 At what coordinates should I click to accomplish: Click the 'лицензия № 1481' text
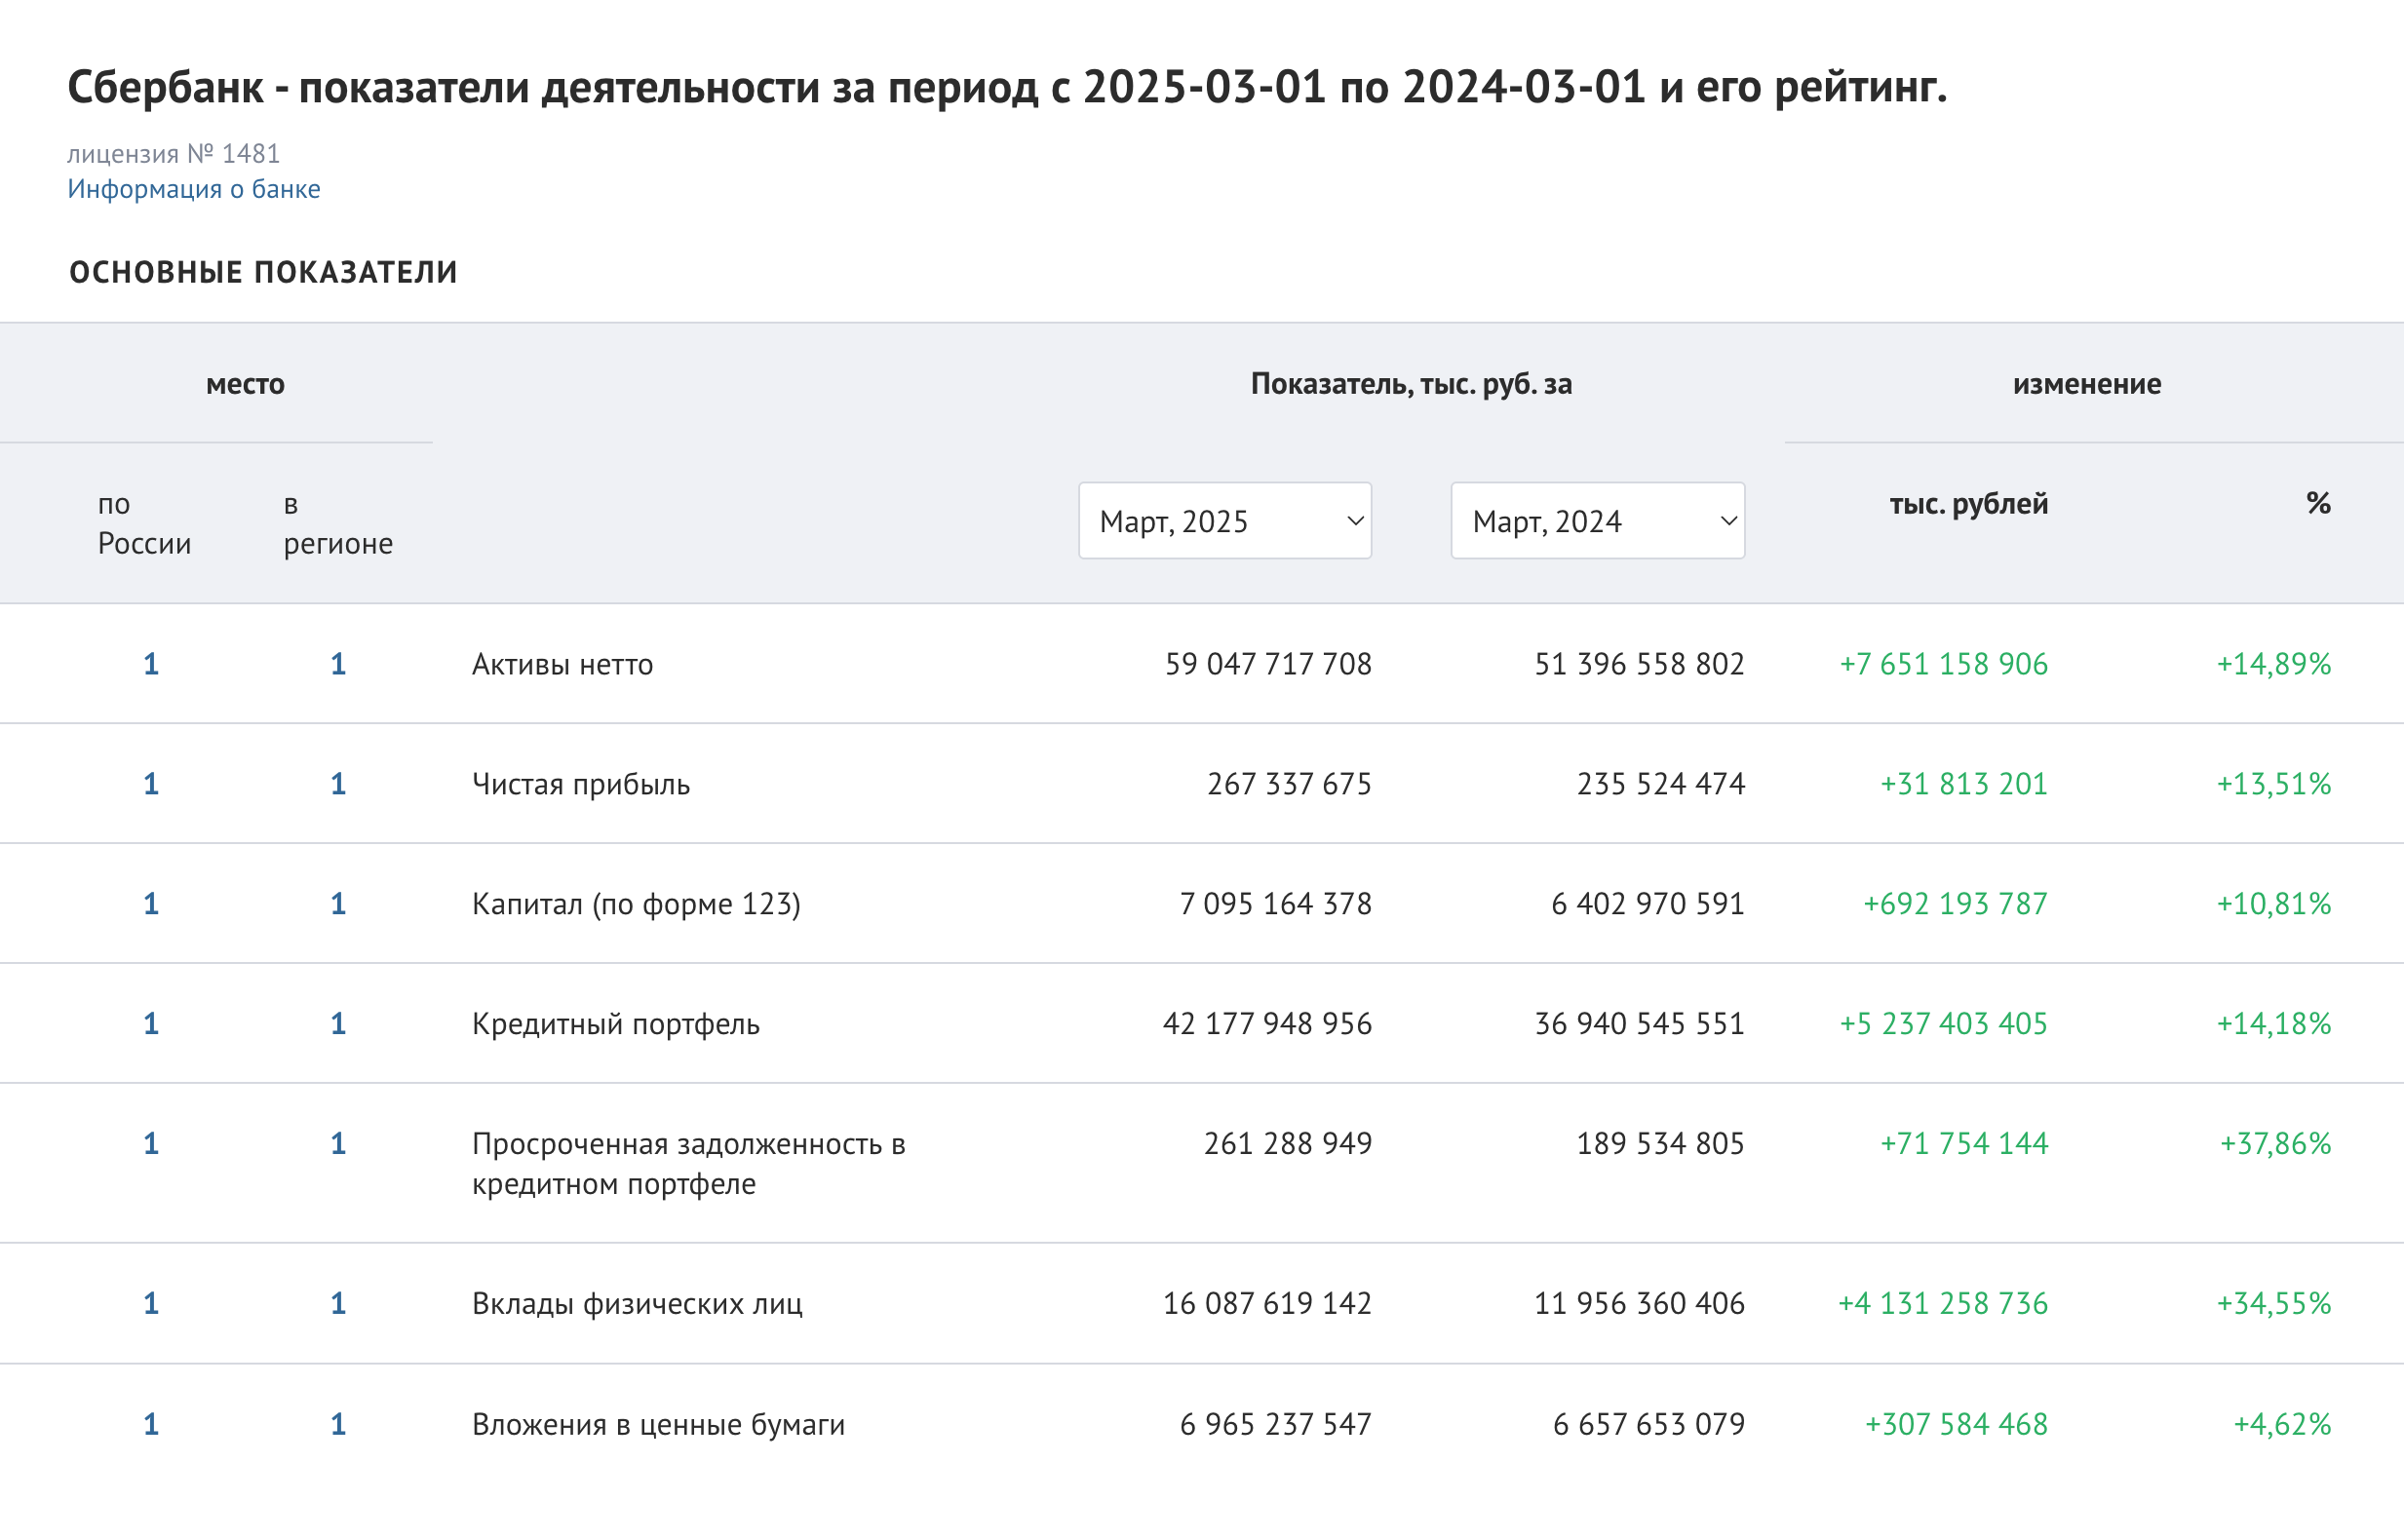[x=174, y=154]
